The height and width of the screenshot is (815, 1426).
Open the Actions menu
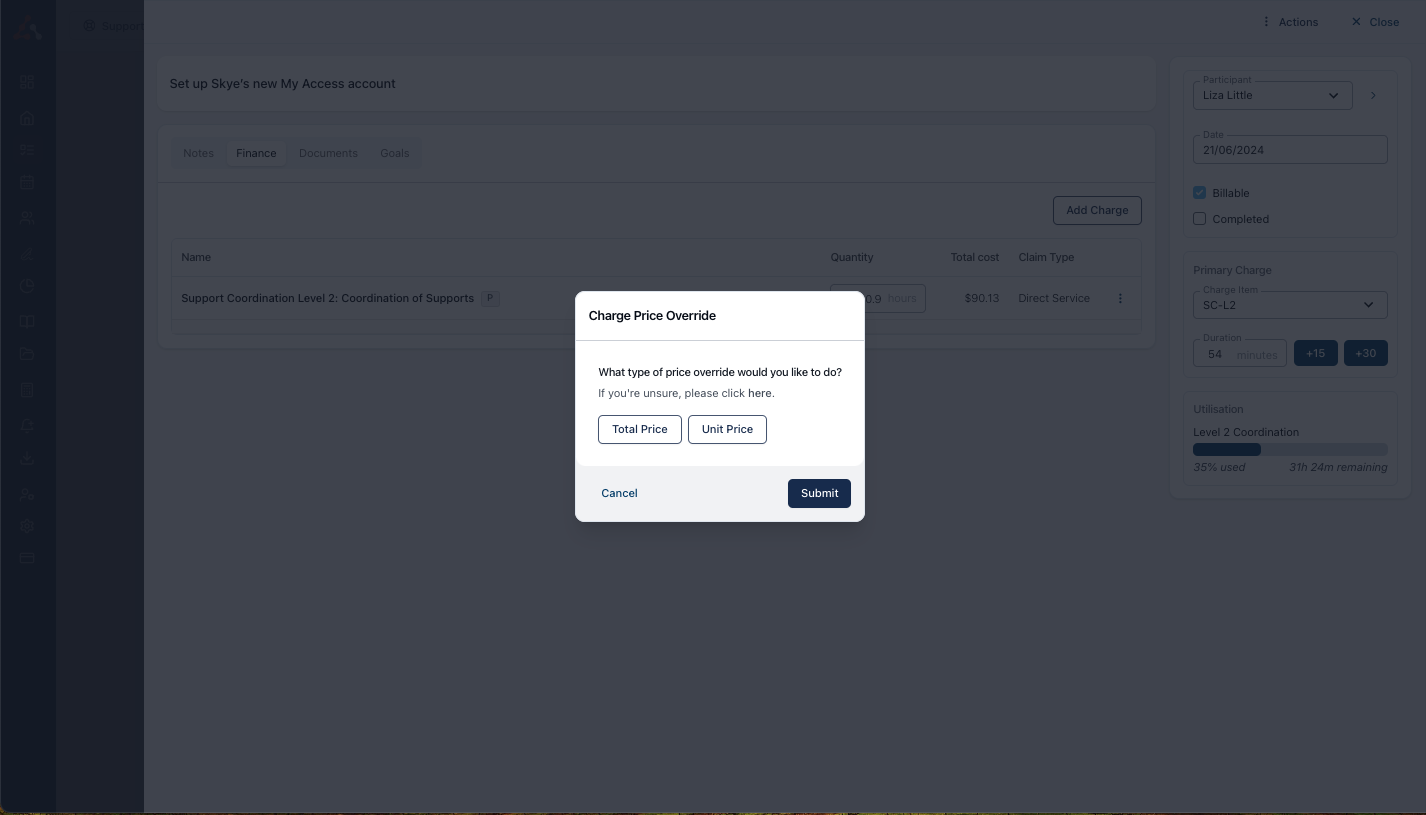tap(1290, 22)
